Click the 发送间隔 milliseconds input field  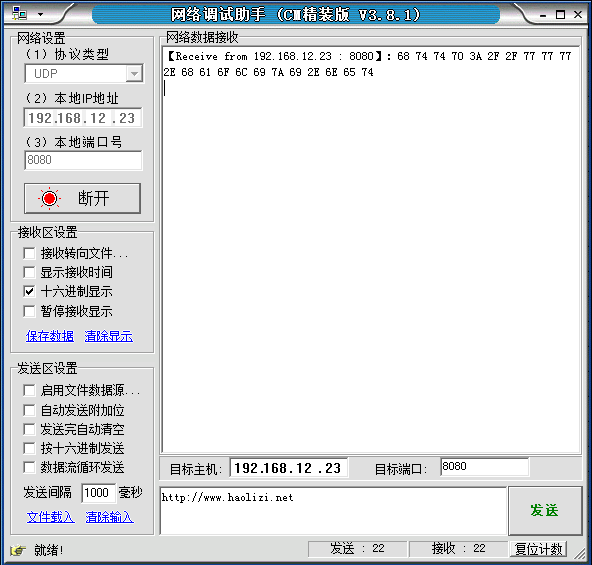pos(98,493)
